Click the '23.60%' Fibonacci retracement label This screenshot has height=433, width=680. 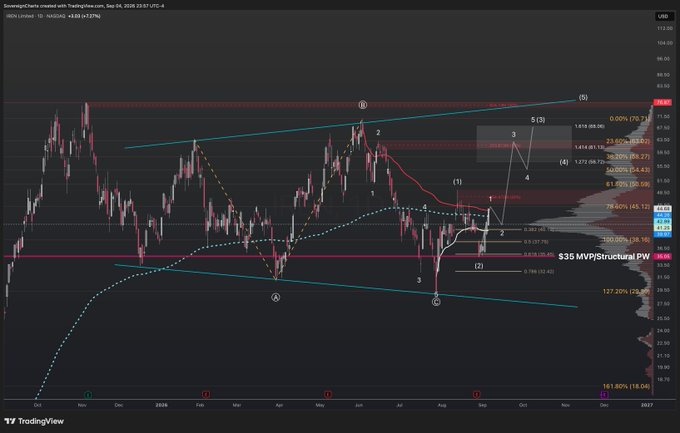pyautogui.click(x=628, y=141)
